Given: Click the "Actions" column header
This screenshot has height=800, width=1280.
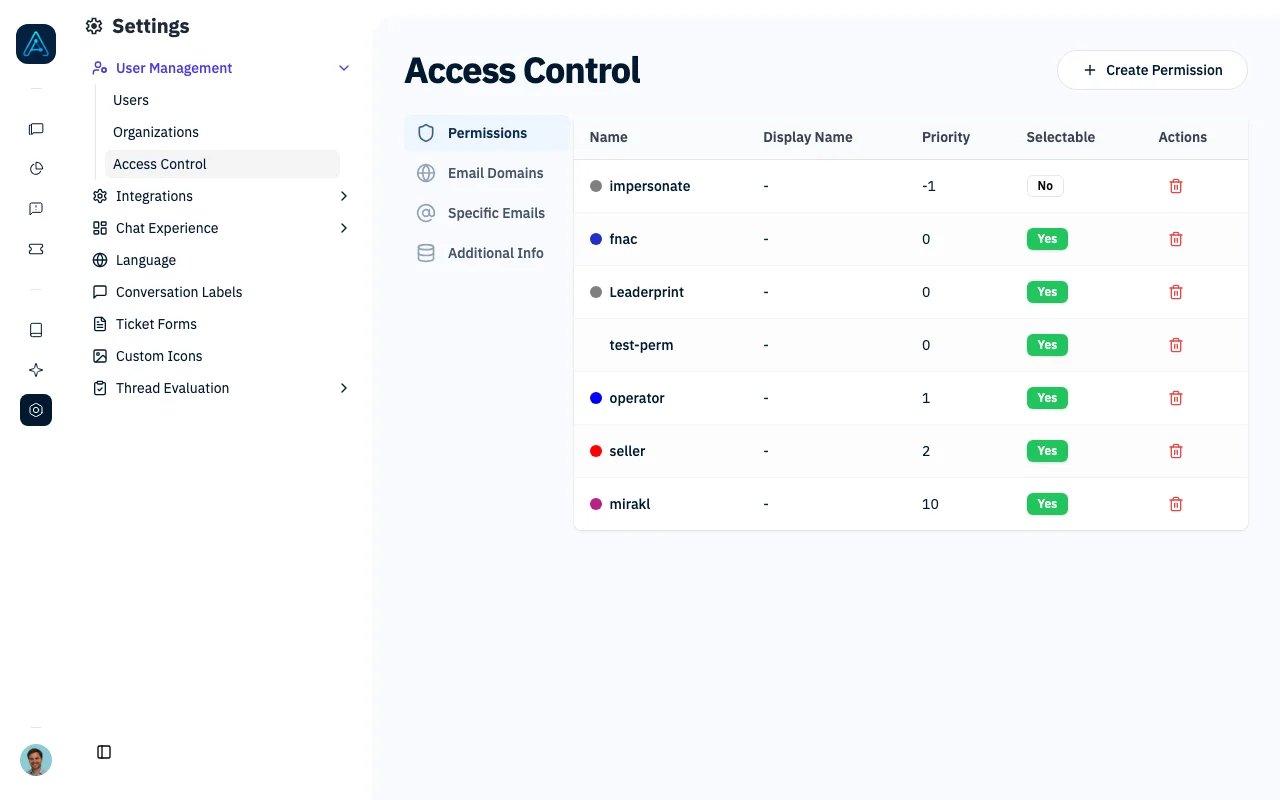Looking at the screenshot, I should pos(1183,137).
